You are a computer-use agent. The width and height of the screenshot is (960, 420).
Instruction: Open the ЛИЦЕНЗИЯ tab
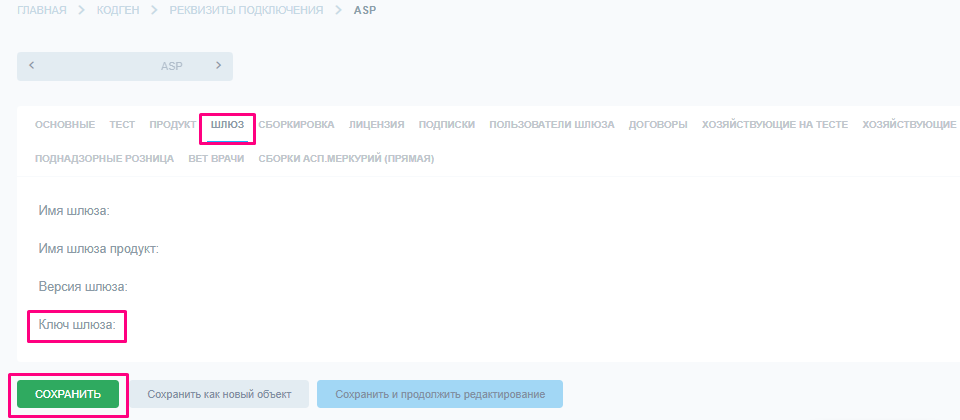pyautogui.click(x=377, y=124)
